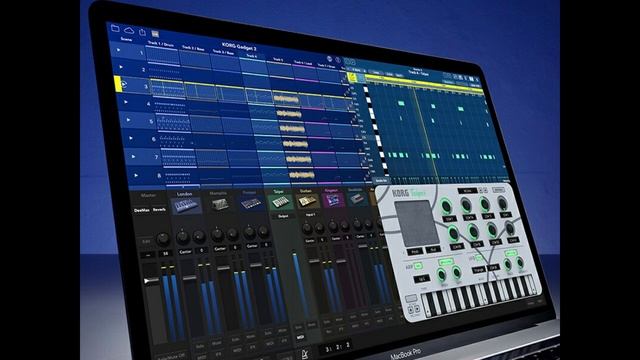Play scene 4
This screenshot has height=360, width=640.
tap(126, 102)
